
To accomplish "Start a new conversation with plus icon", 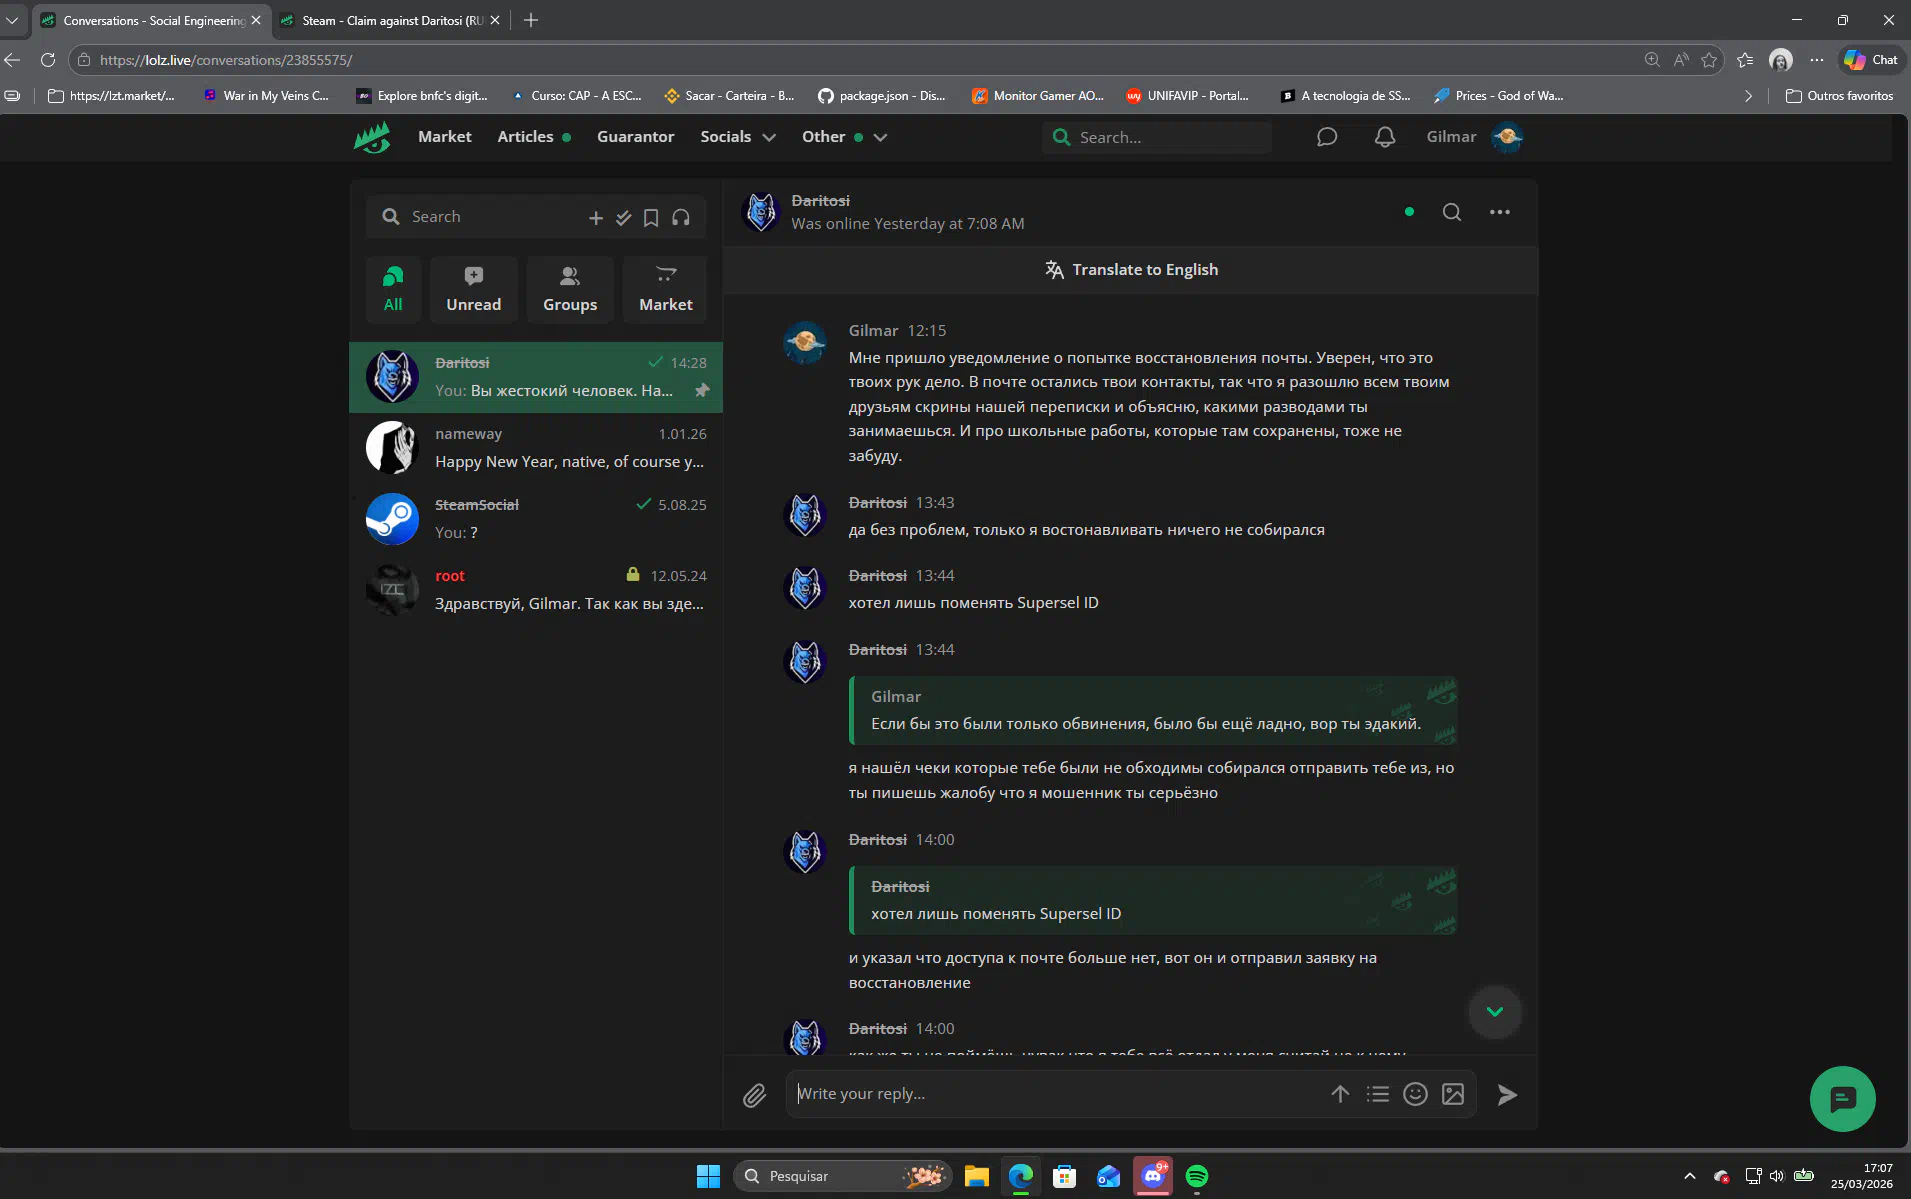I will tap(595, 217).
